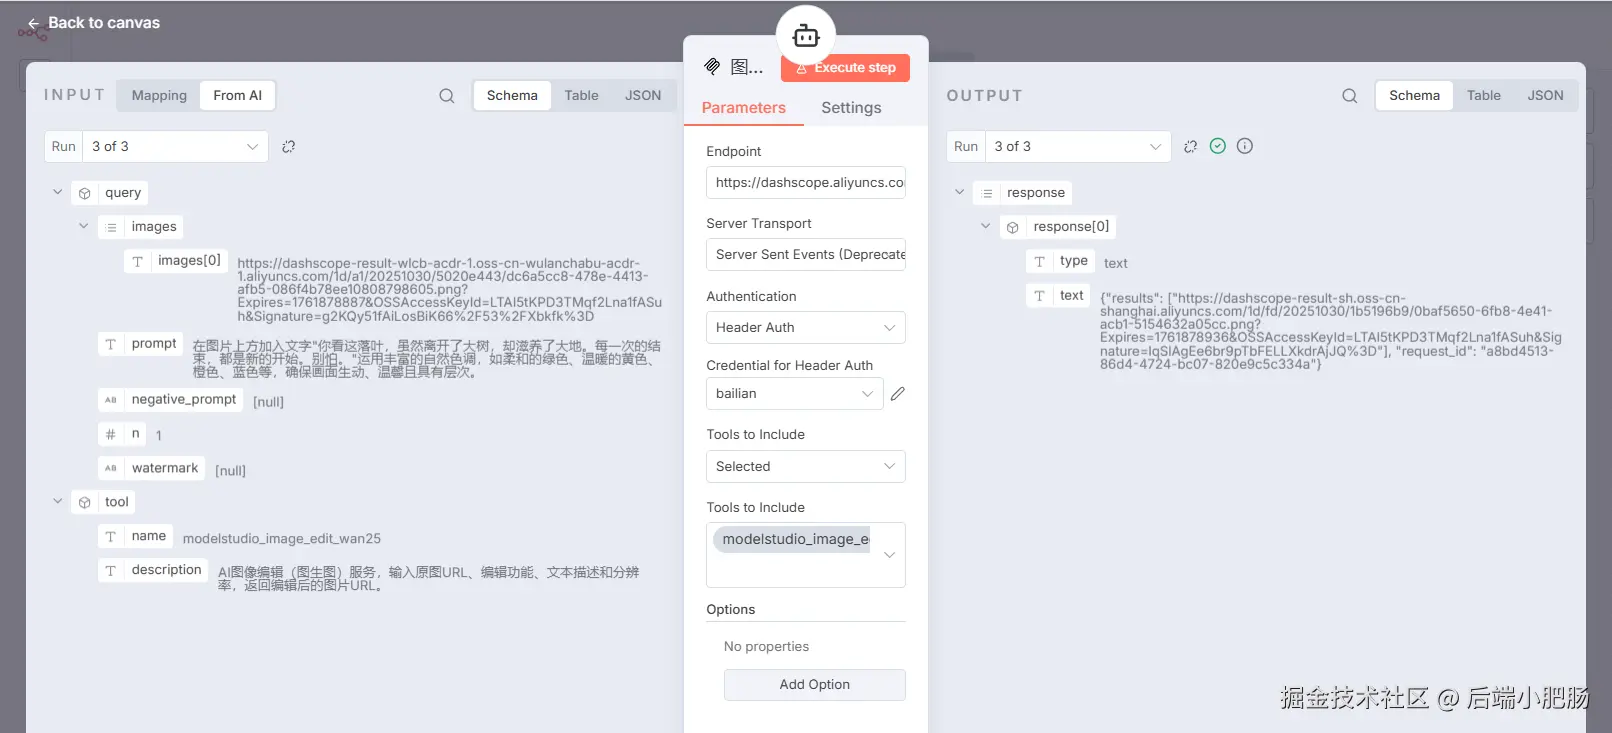1612x733 pixels.
Task: Click the text type icon beside description
Action: [111, 571]
